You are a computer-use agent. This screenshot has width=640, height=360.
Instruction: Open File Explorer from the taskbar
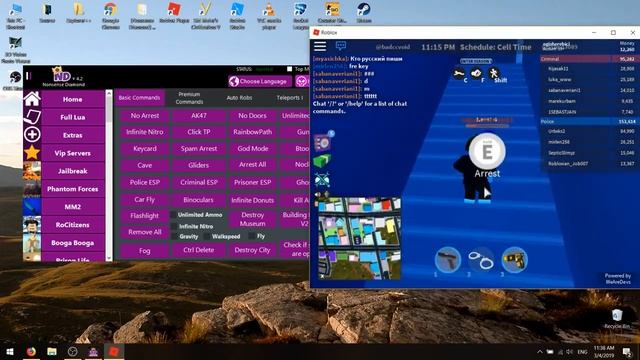click(52, 351)
